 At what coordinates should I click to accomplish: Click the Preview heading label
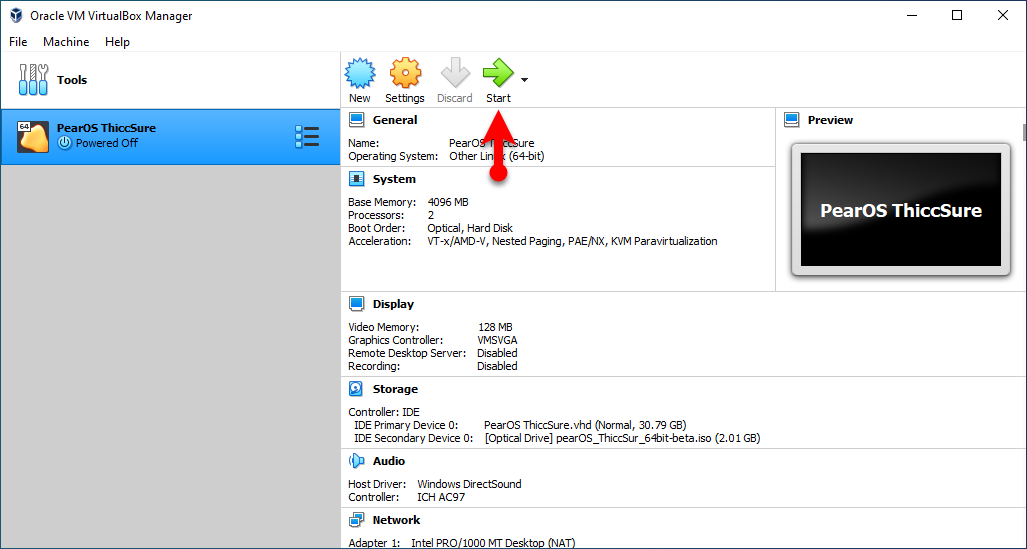[x=830, y=120]
